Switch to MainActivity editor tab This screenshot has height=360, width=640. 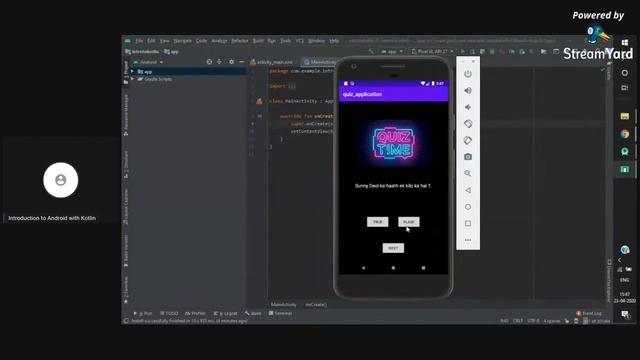[x=321, y=62]
